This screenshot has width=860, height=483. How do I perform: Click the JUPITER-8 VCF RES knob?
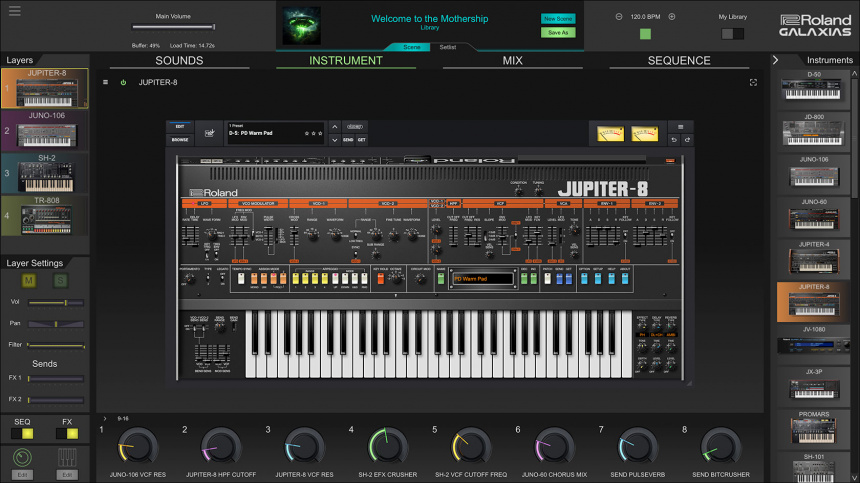(304, 446)
